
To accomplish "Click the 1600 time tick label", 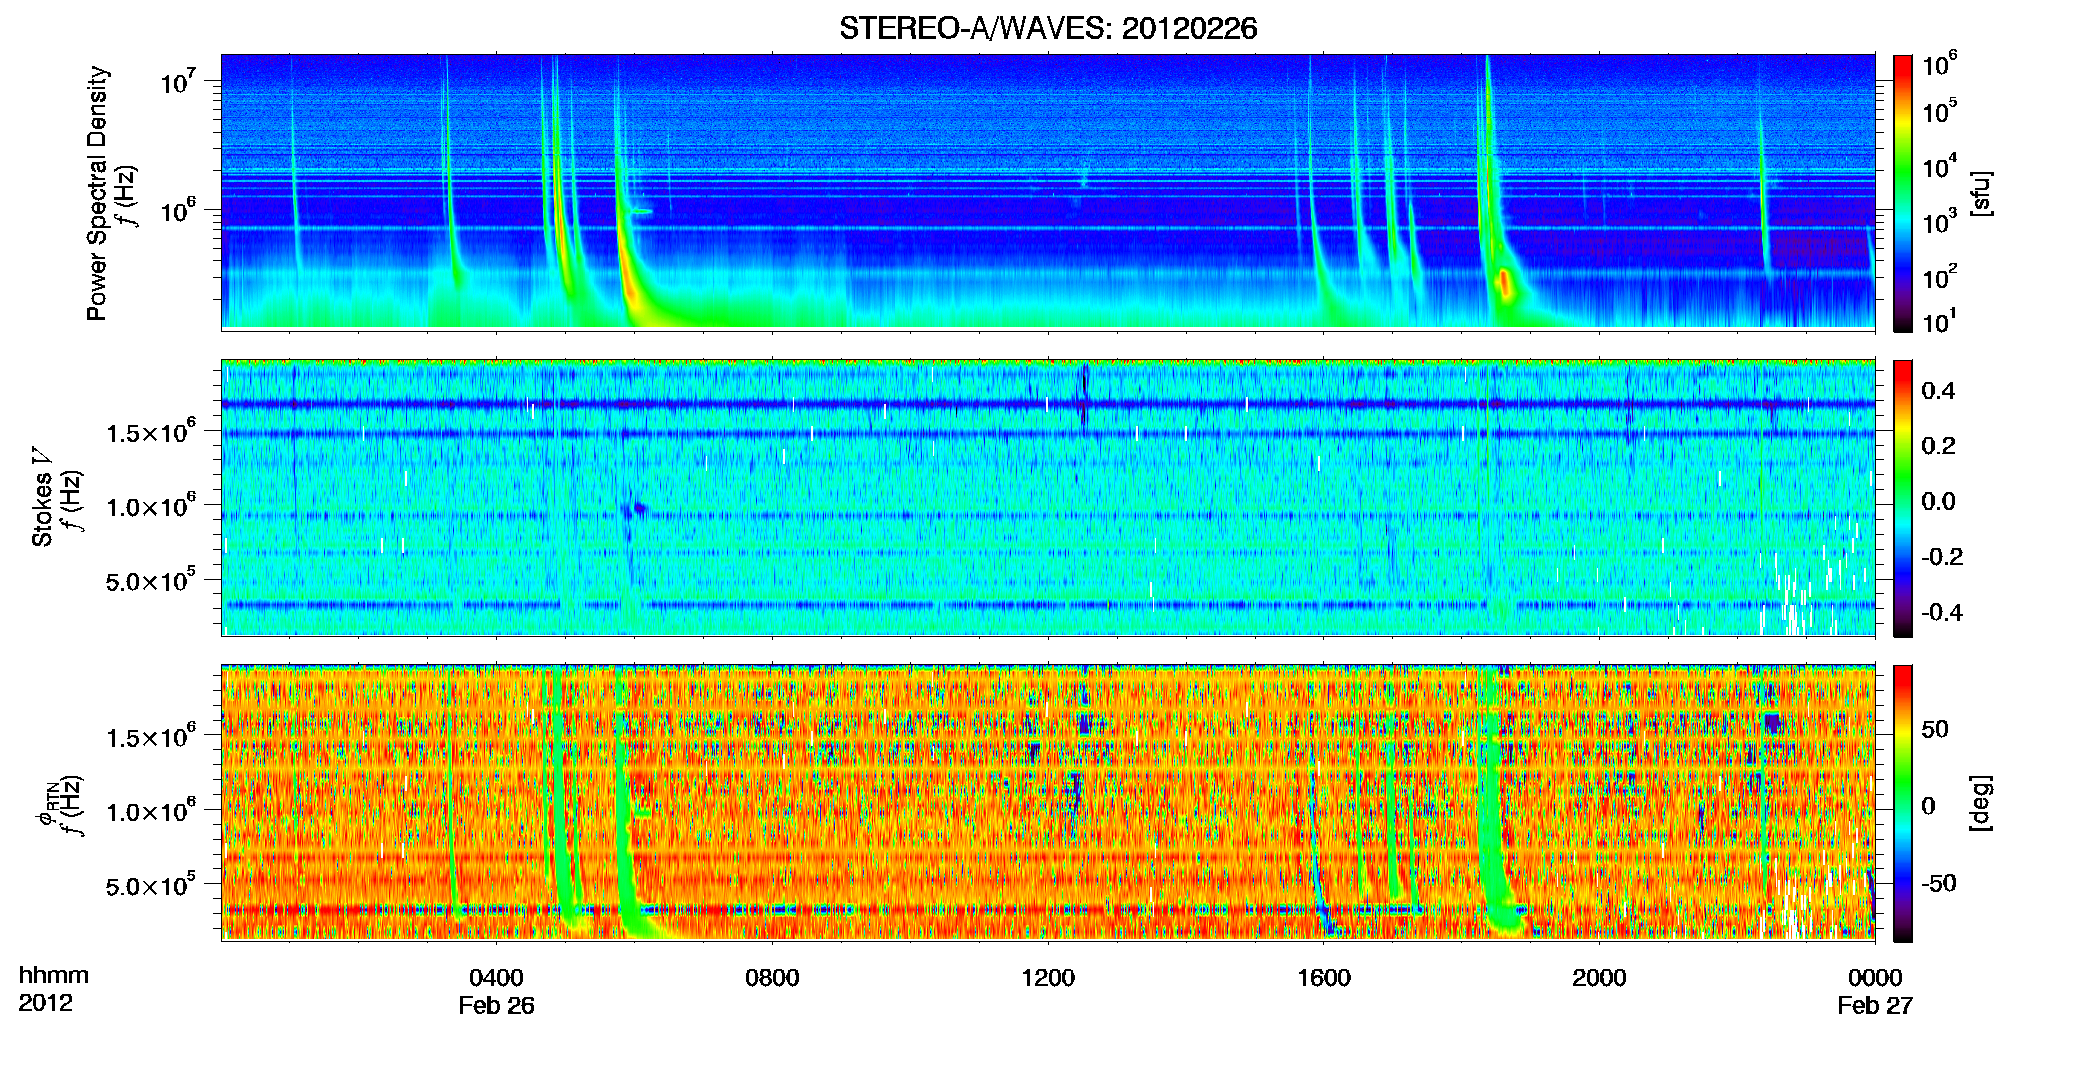I will point(1324,978).
